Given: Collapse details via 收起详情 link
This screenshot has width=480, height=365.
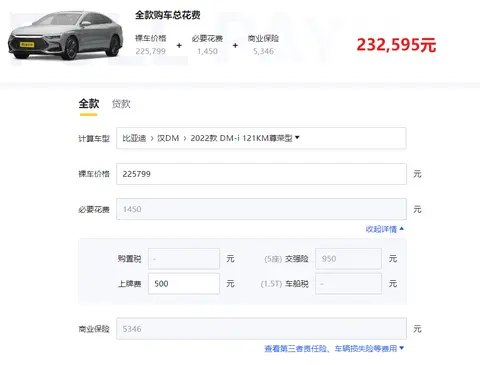Looking at the screenshot, I should point(381,229).
